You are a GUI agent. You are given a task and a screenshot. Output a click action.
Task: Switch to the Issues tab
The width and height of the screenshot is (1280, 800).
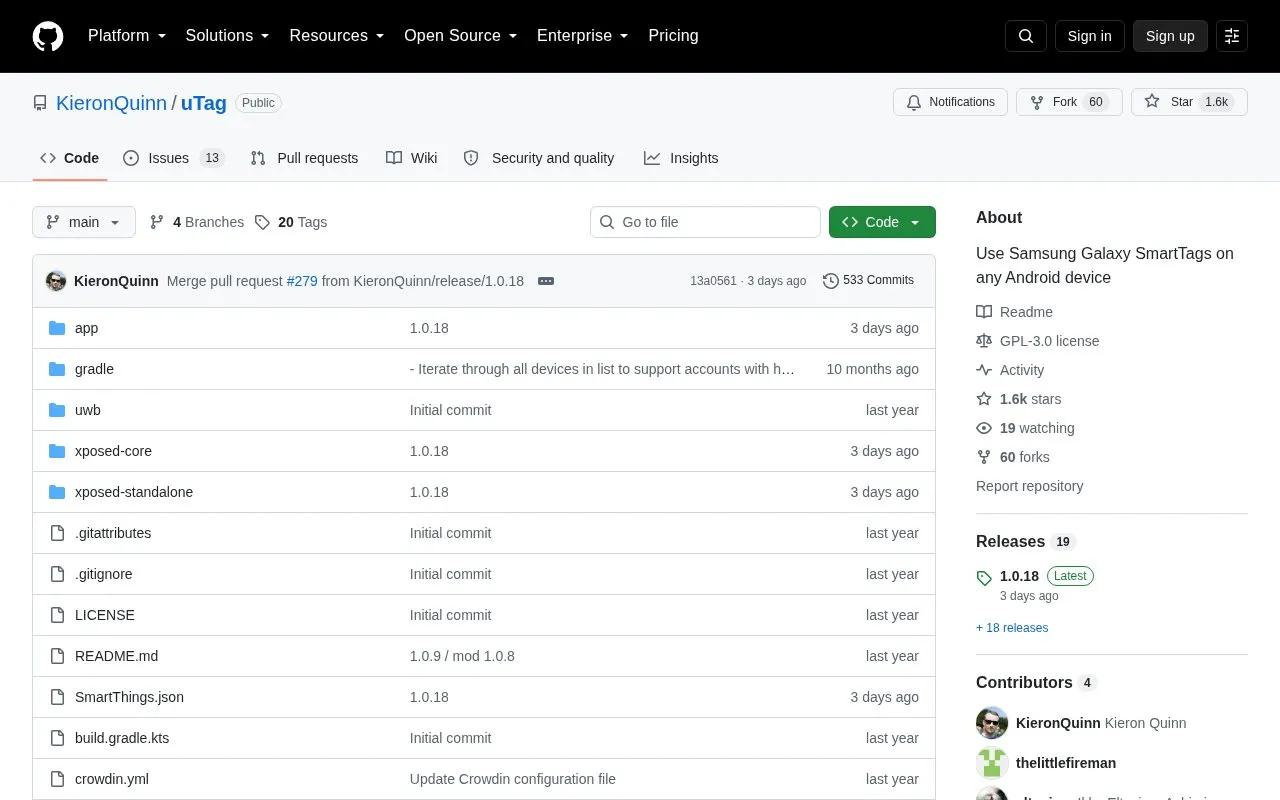click(x=174, y=158)
